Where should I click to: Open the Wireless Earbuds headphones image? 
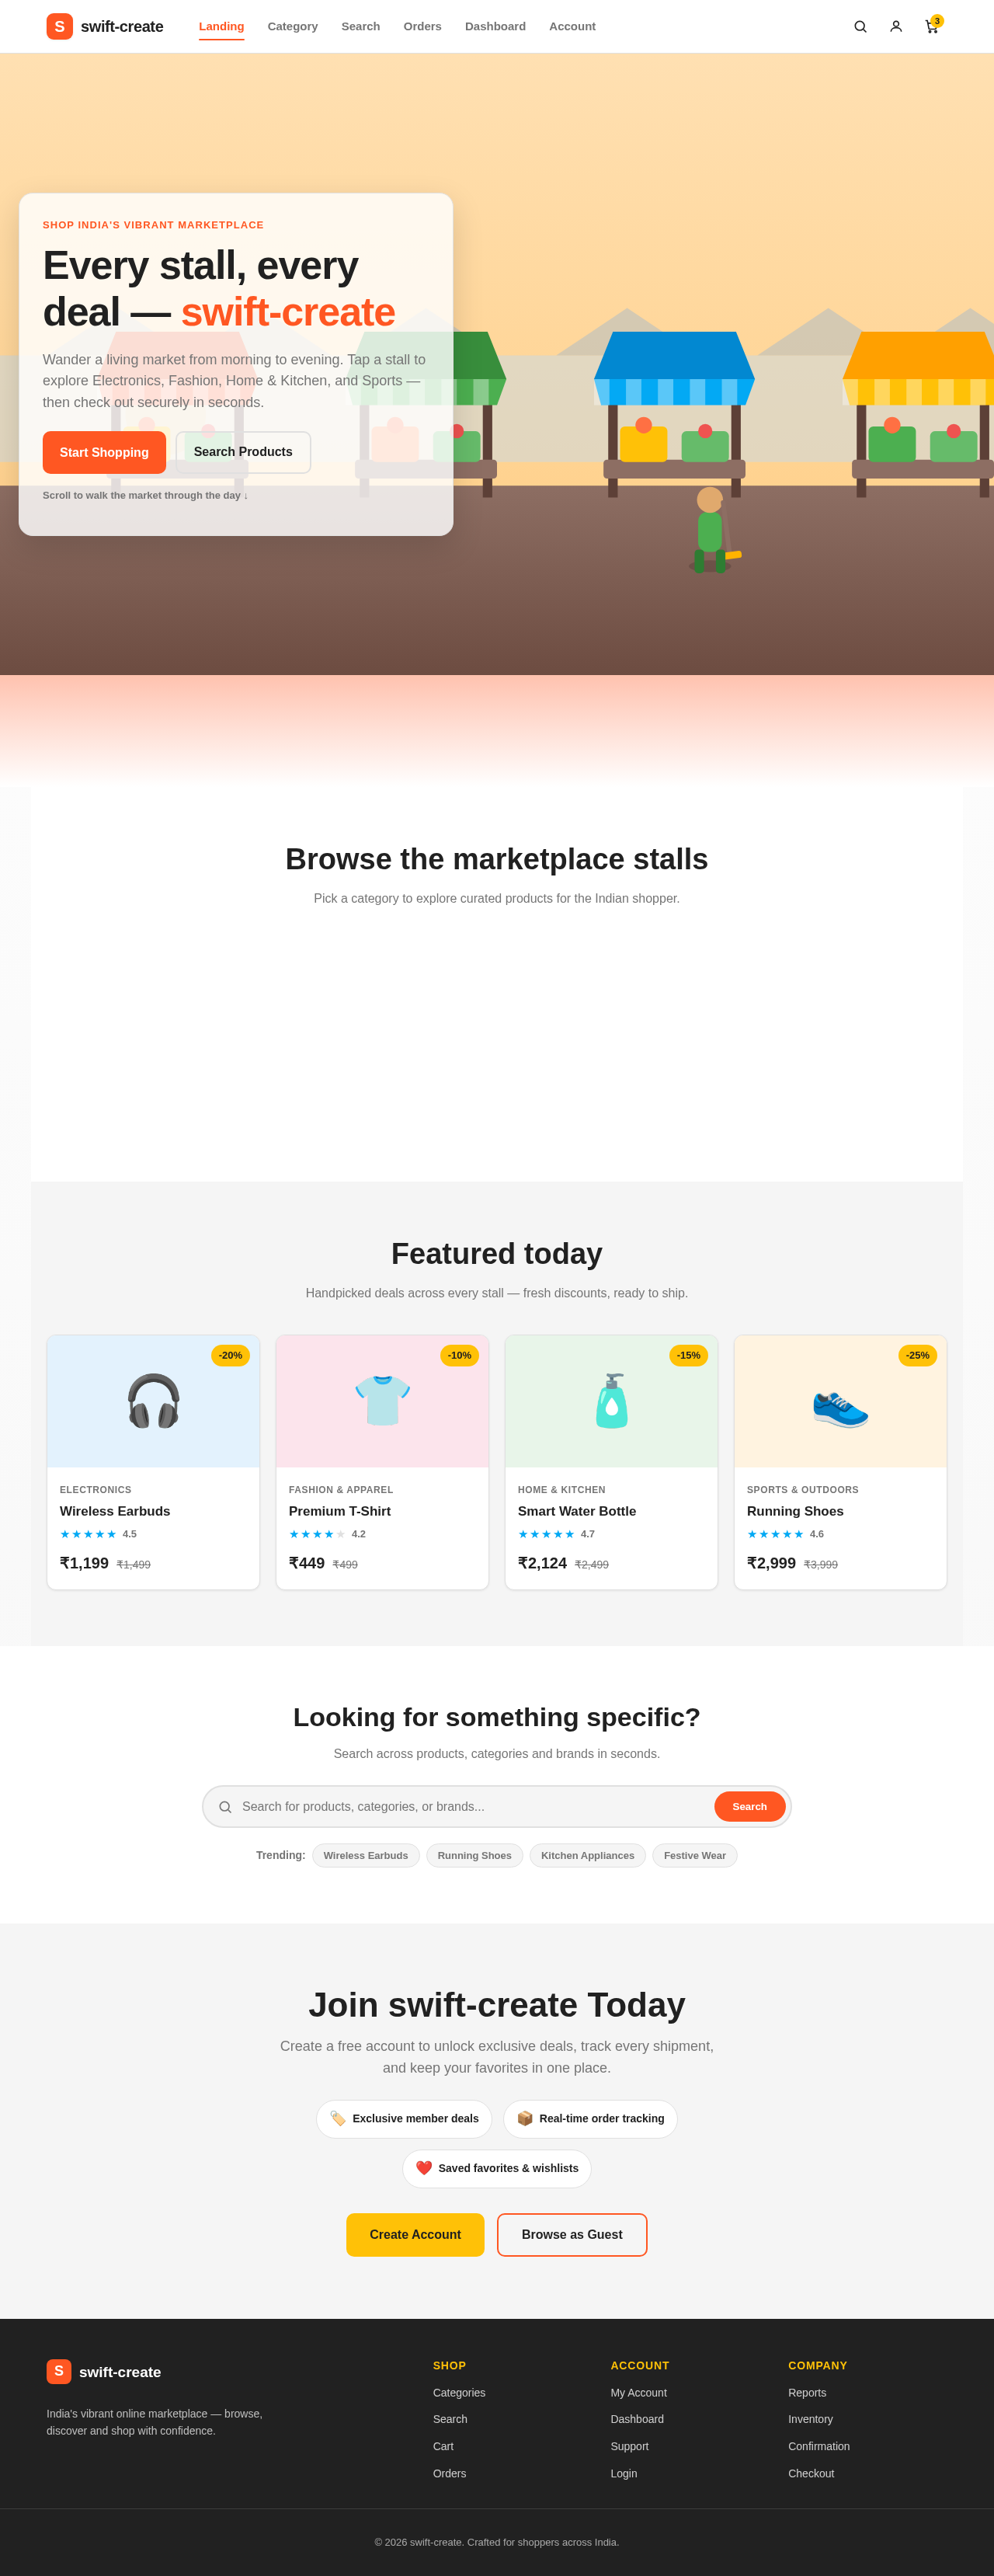pyautogui.click(x=153, y=1401)
